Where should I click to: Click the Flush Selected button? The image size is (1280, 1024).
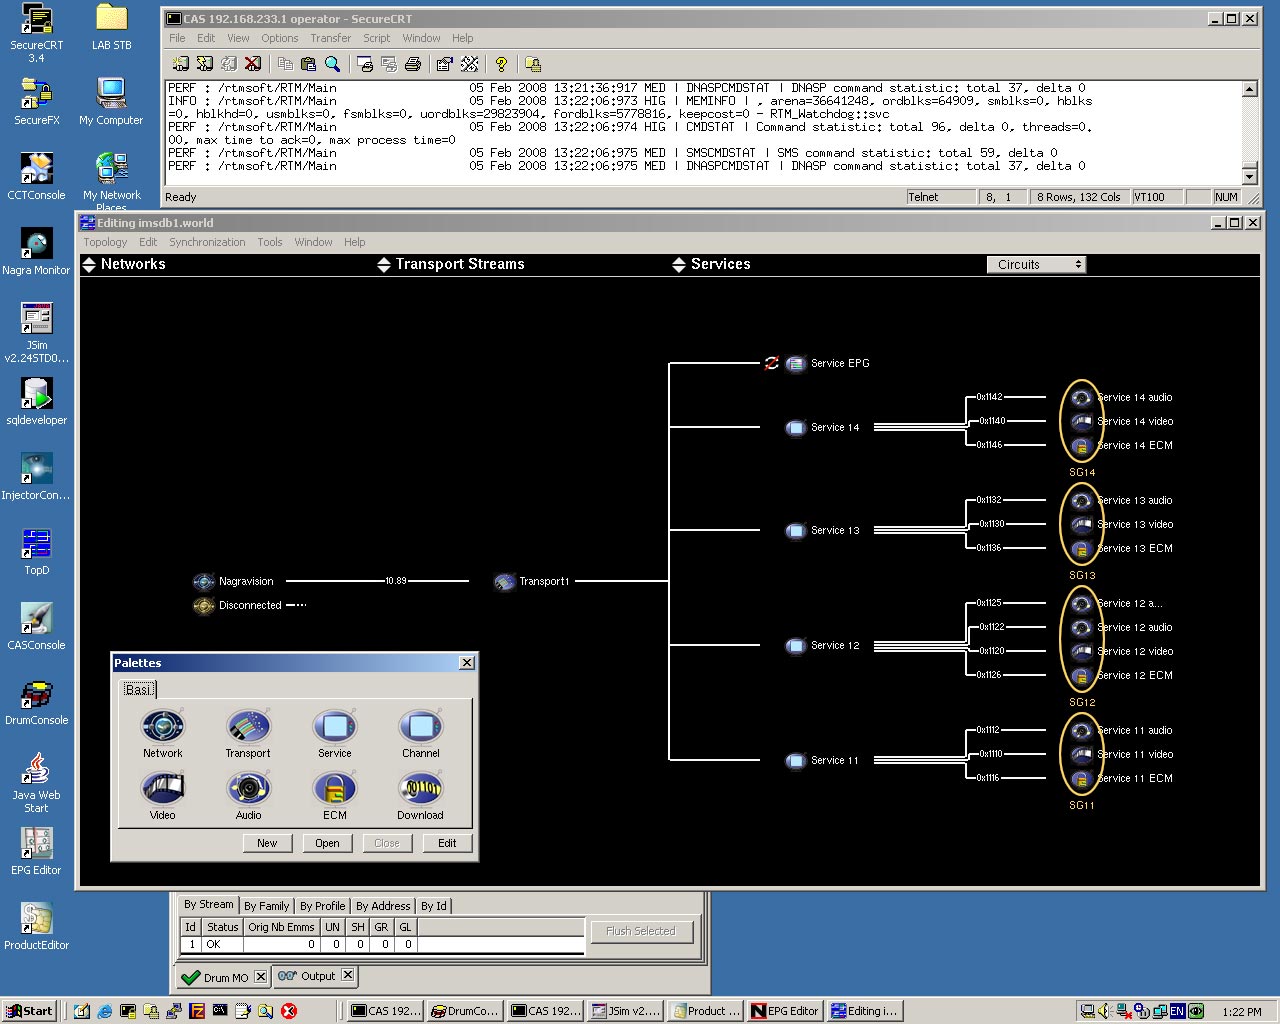(x=641, y=931)
